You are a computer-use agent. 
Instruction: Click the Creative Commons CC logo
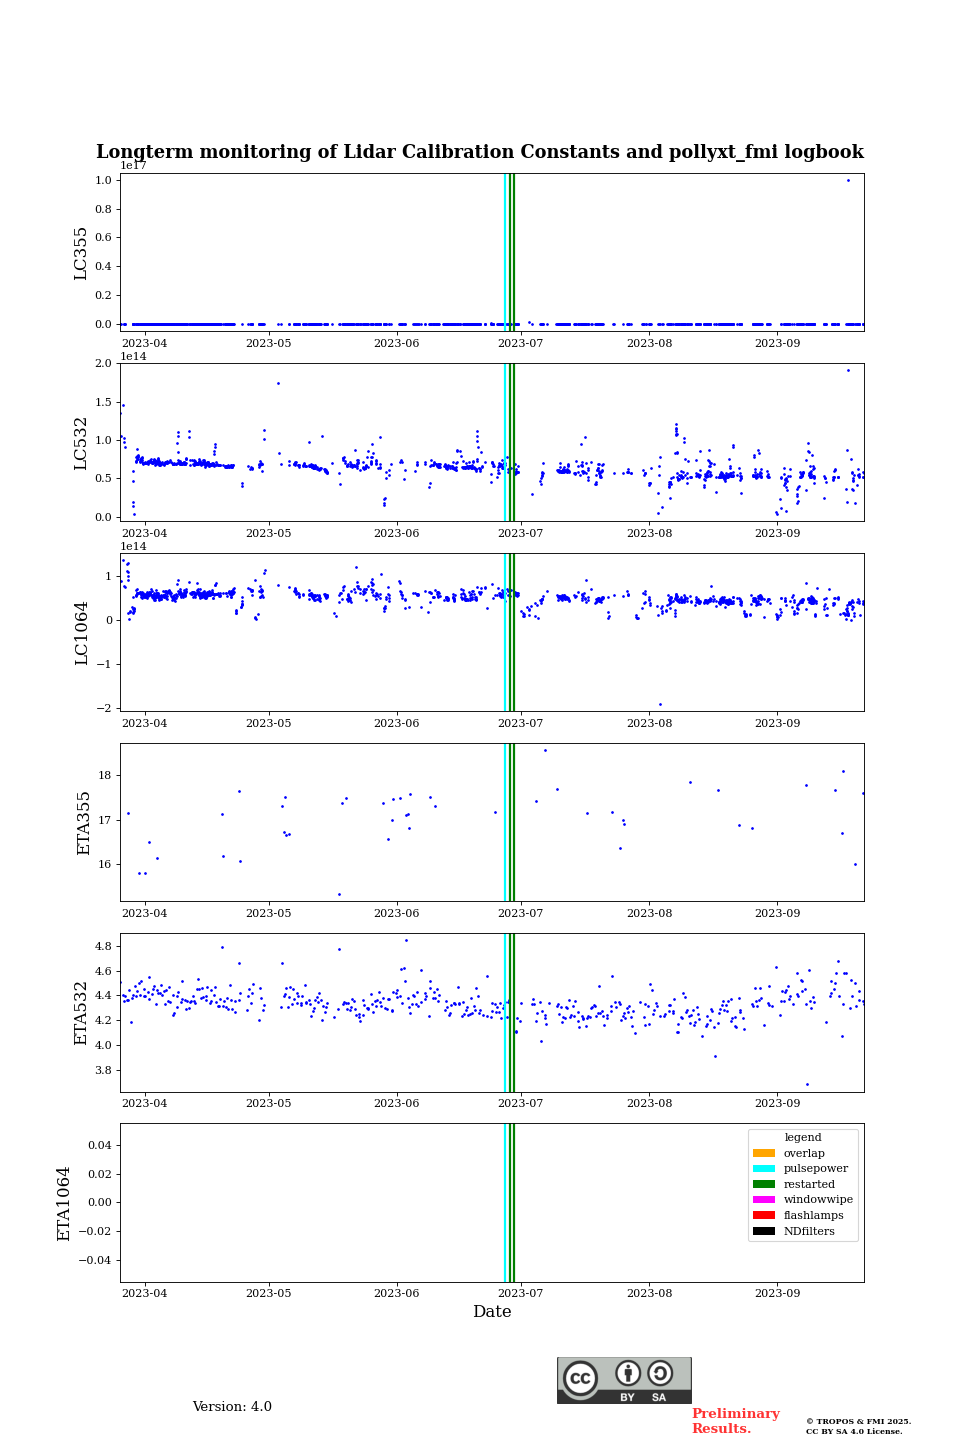click(x=580, y=1378)
